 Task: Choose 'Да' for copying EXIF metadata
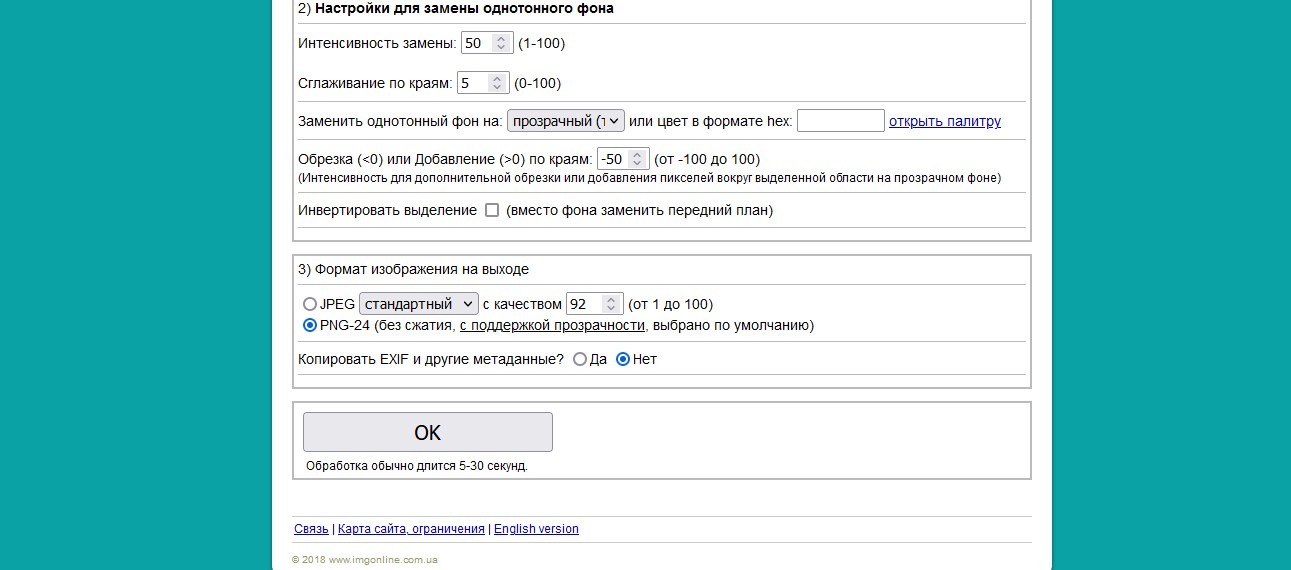click(580, 360)
